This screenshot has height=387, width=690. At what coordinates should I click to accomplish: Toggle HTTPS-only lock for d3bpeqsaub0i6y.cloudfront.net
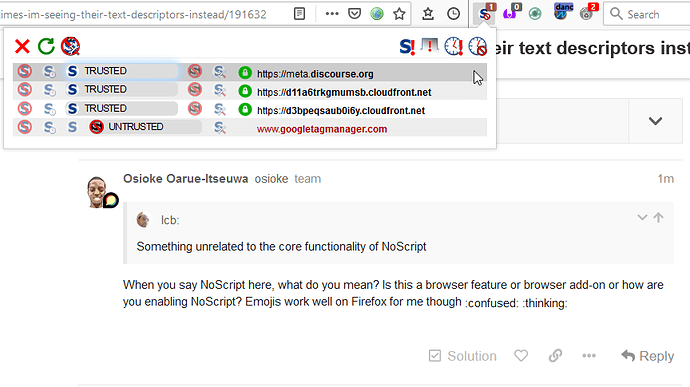pyautogui.click(x=245, y=110)
